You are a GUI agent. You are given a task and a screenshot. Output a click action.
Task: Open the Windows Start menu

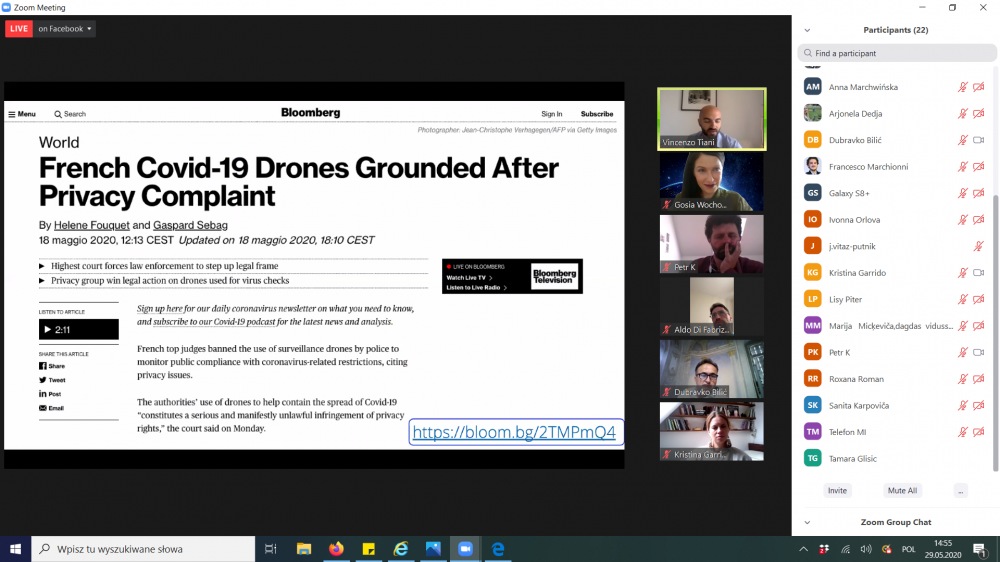(15, 549)
